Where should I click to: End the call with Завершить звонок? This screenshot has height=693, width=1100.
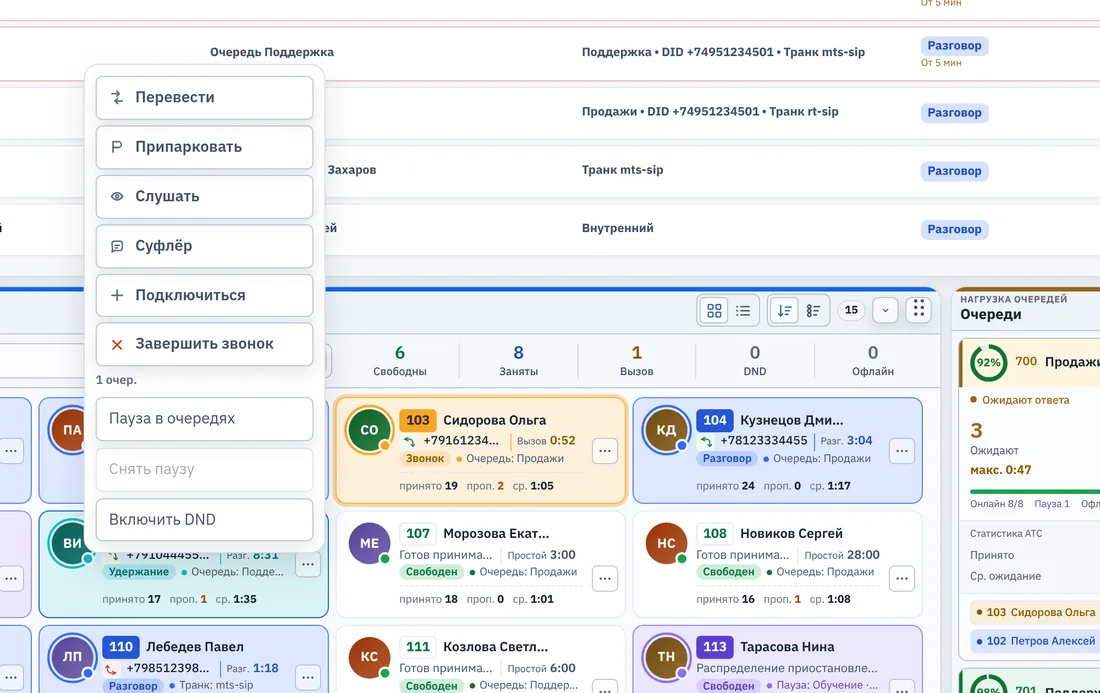point(204,344)
